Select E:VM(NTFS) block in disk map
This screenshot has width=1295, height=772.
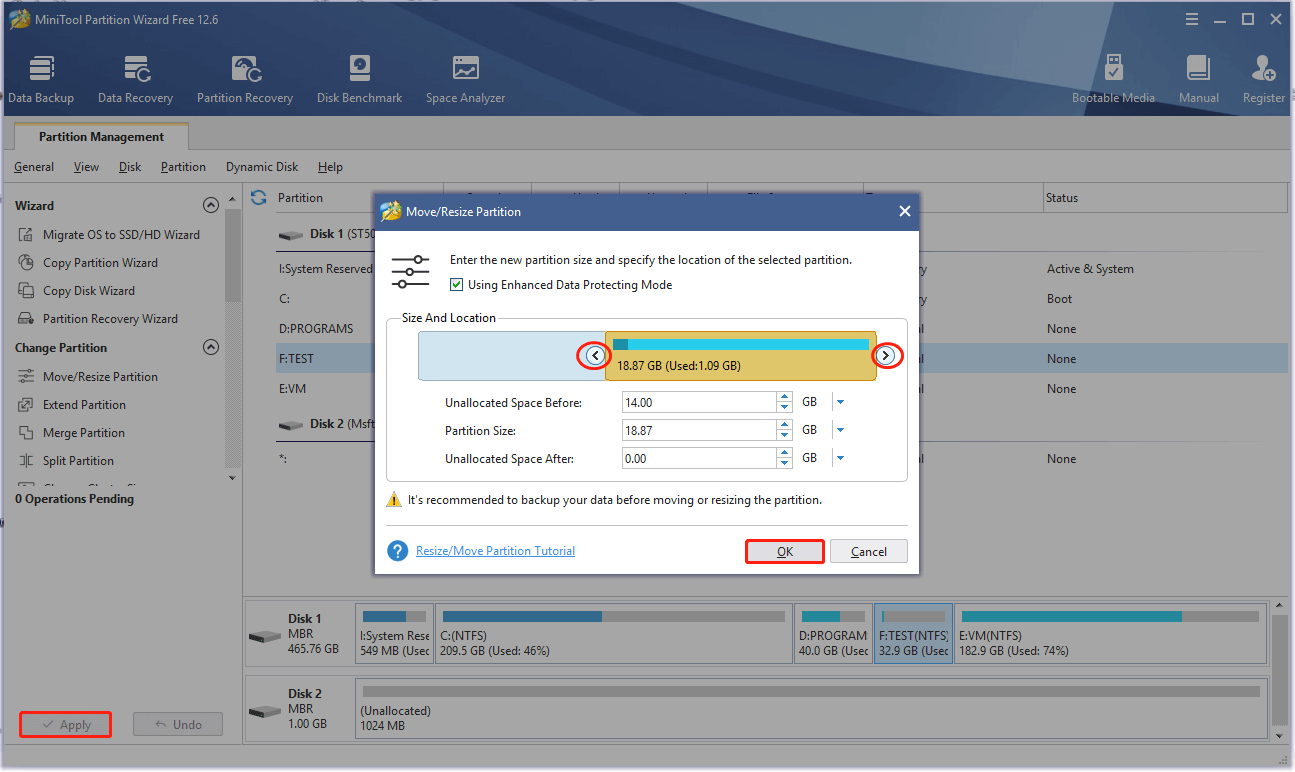(1110, 634)
